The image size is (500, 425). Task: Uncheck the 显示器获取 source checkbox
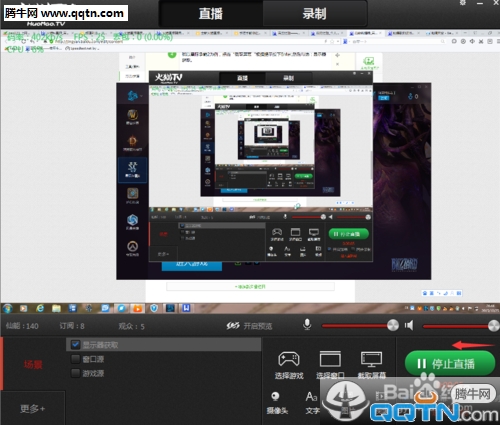tap(76, 345)
